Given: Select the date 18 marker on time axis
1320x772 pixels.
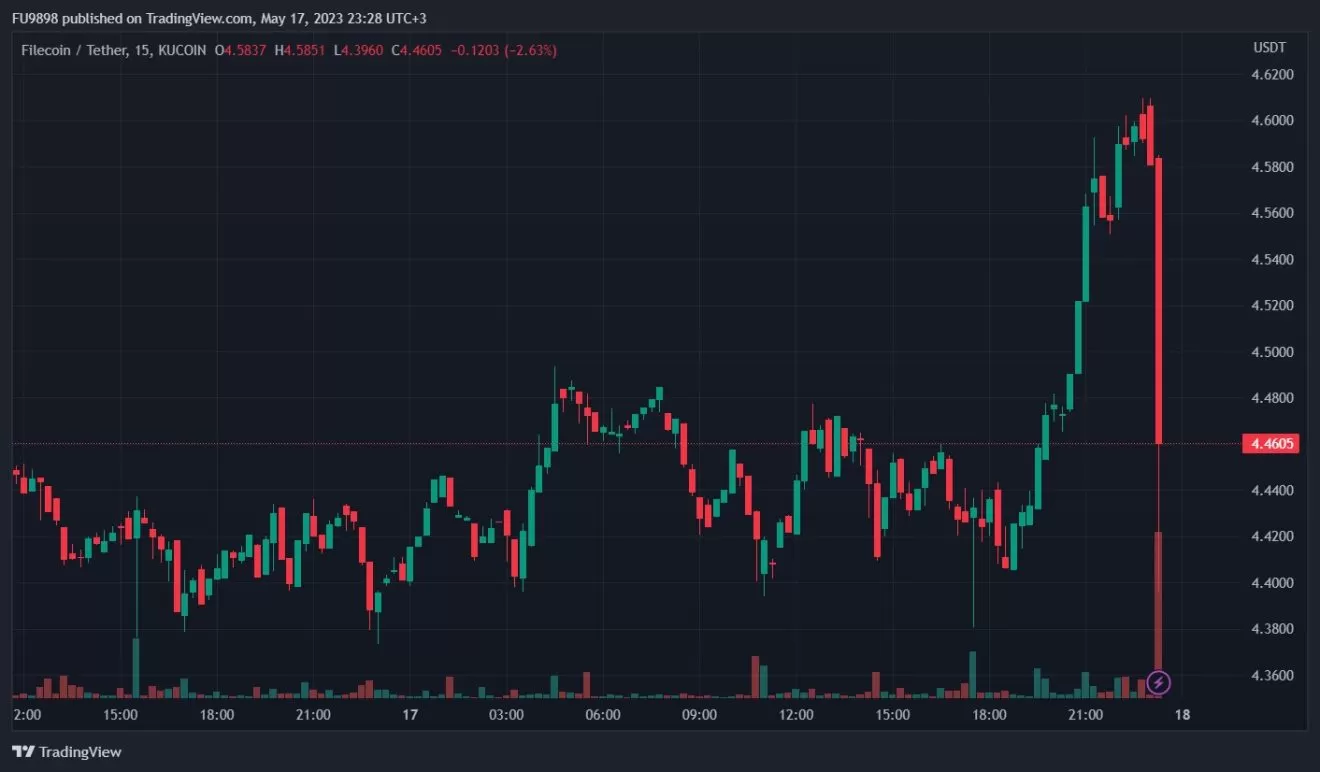Looking at the screenshot, I should point(1181,715).
